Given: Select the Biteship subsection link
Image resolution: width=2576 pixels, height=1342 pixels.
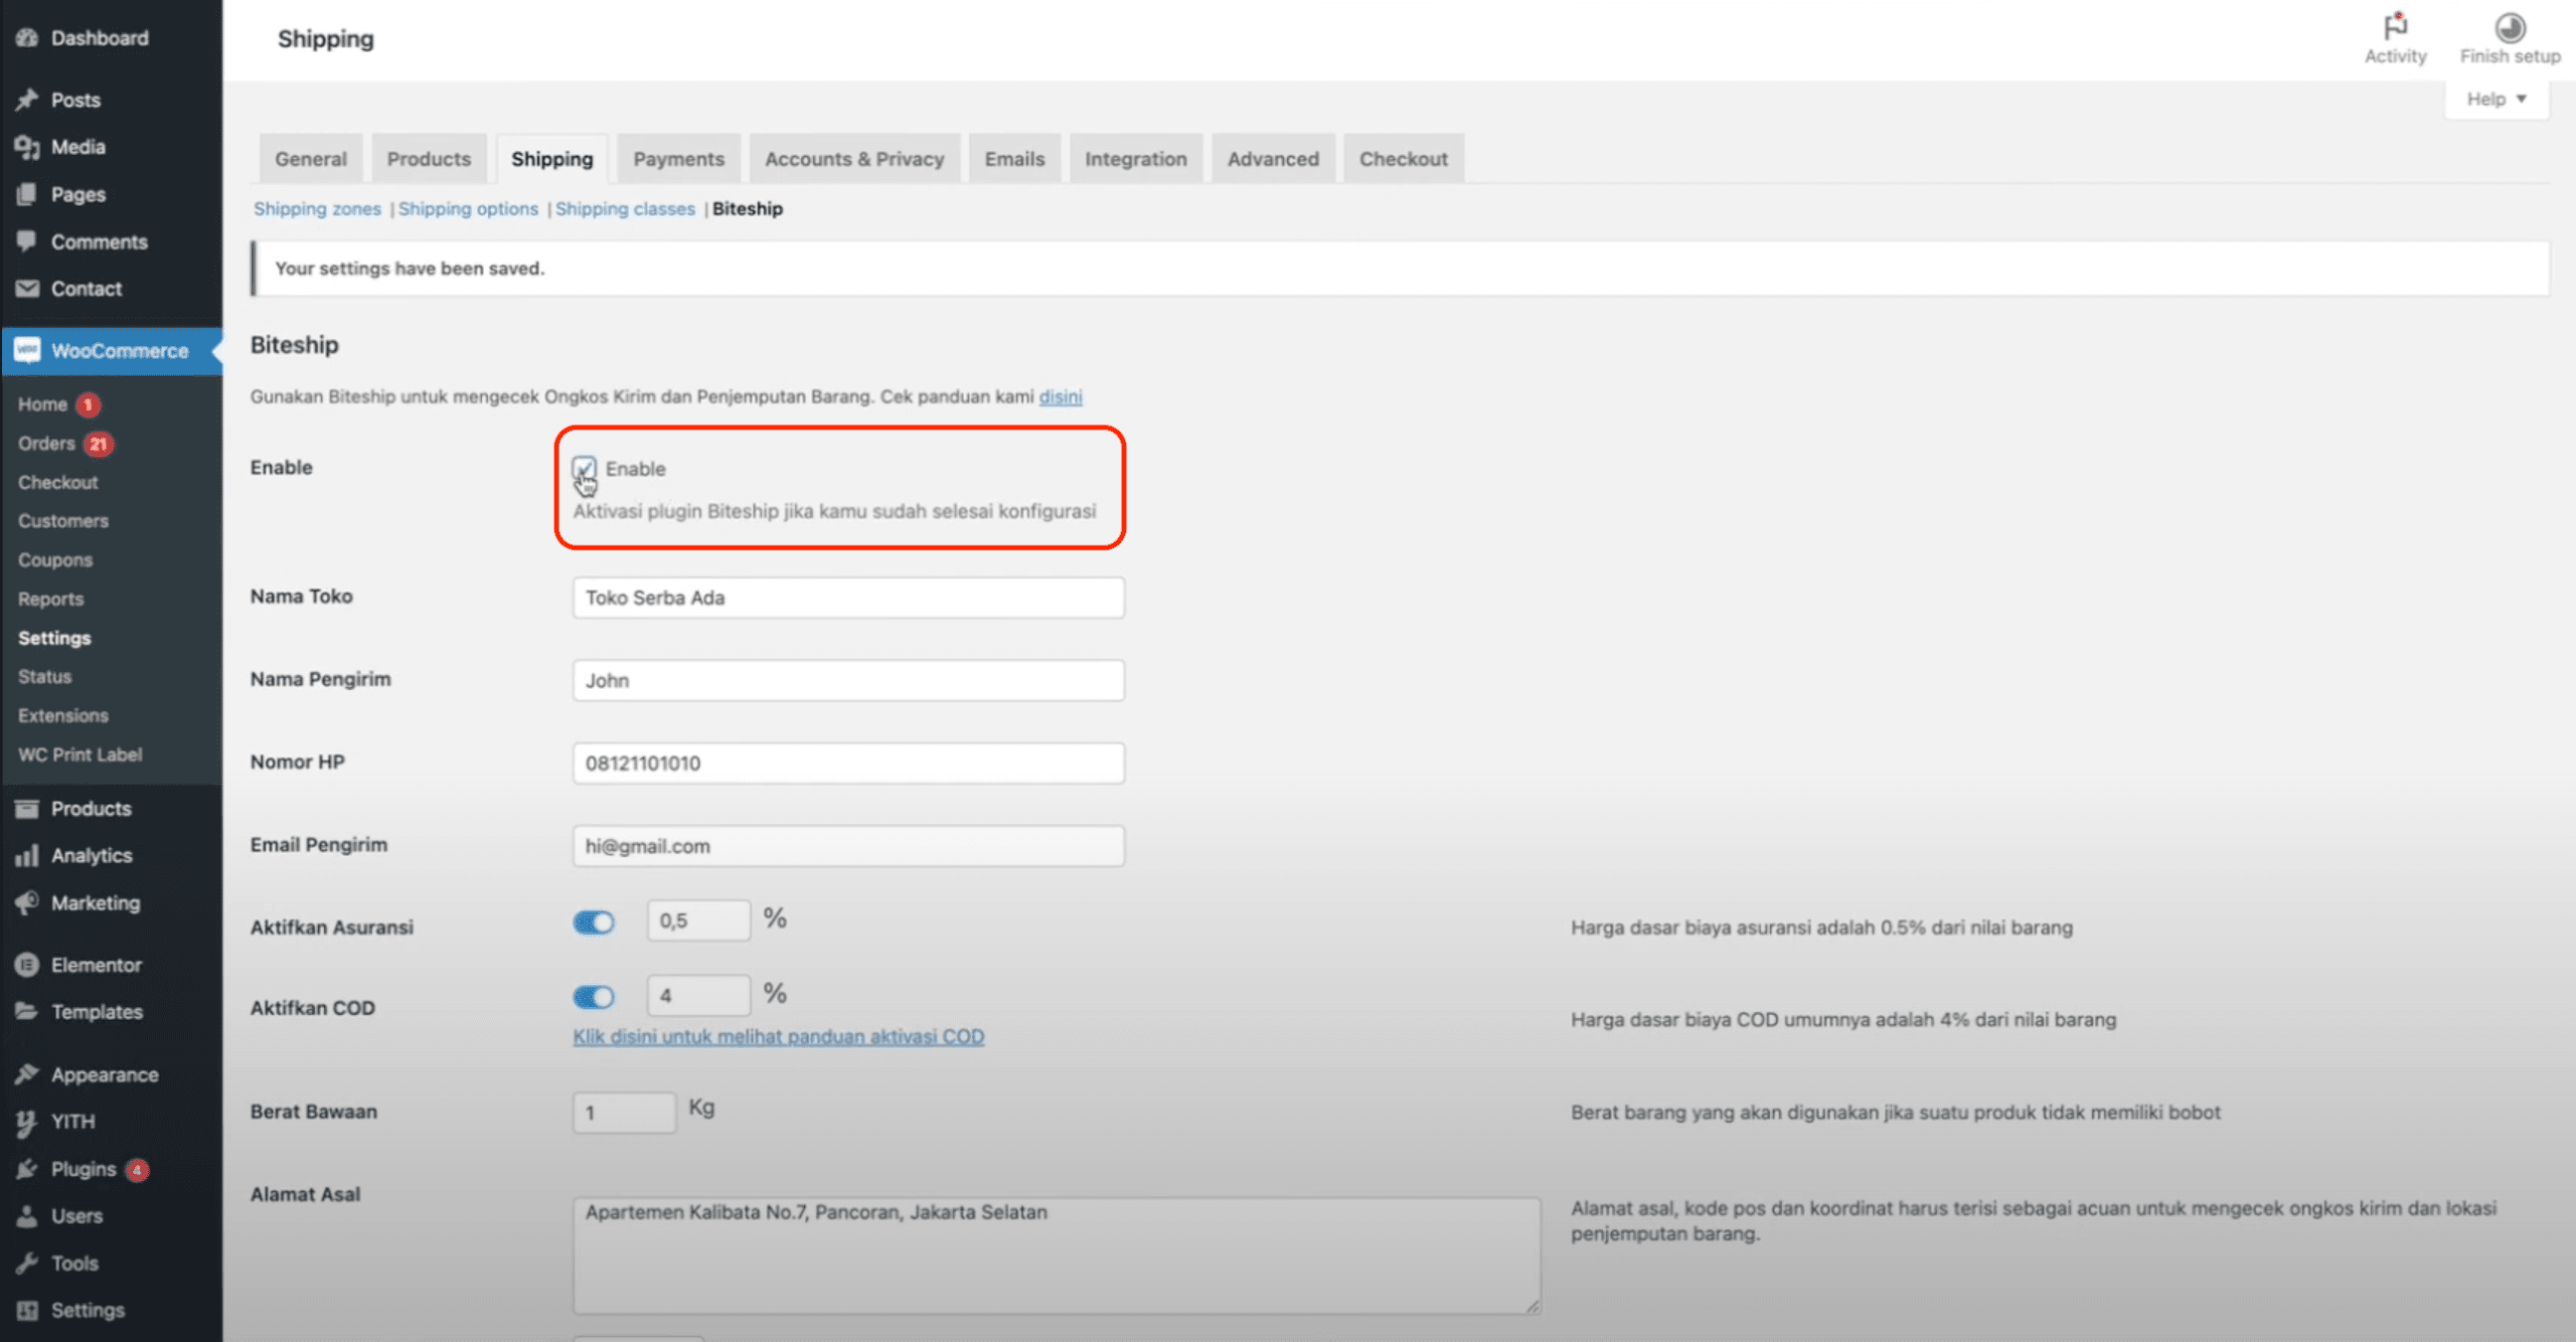Looking at the screenshot, I should (x=747, y=209).
